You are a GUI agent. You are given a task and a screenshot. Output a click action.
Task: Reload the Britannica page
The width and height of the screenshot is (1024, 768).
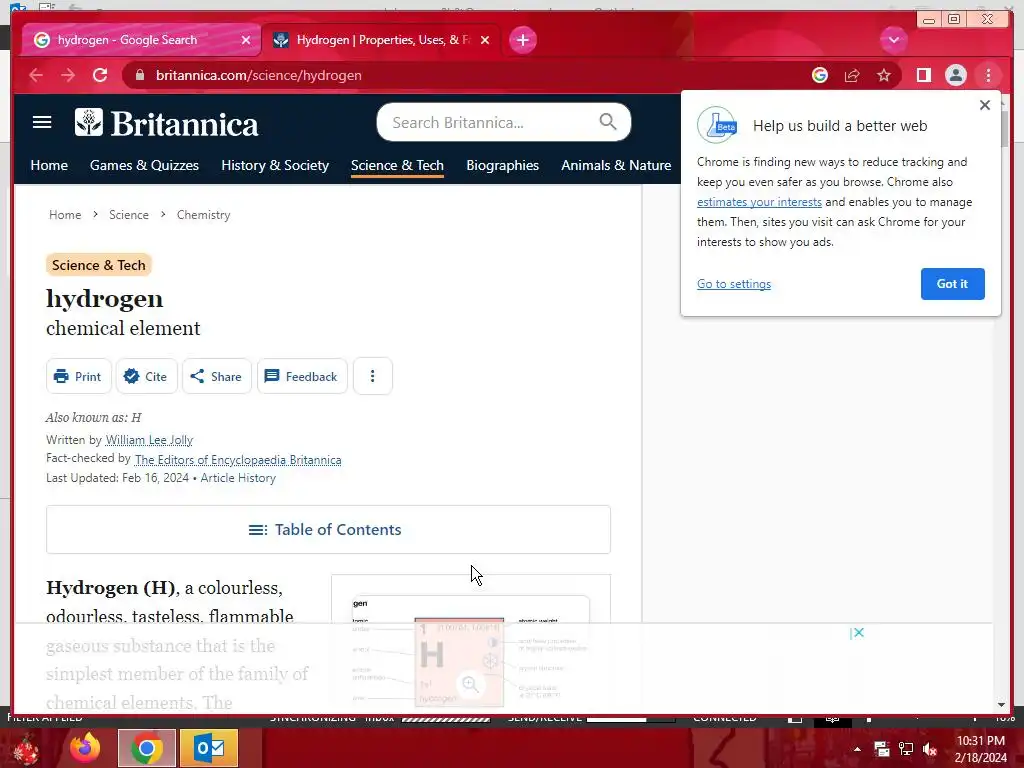(100, 75)
